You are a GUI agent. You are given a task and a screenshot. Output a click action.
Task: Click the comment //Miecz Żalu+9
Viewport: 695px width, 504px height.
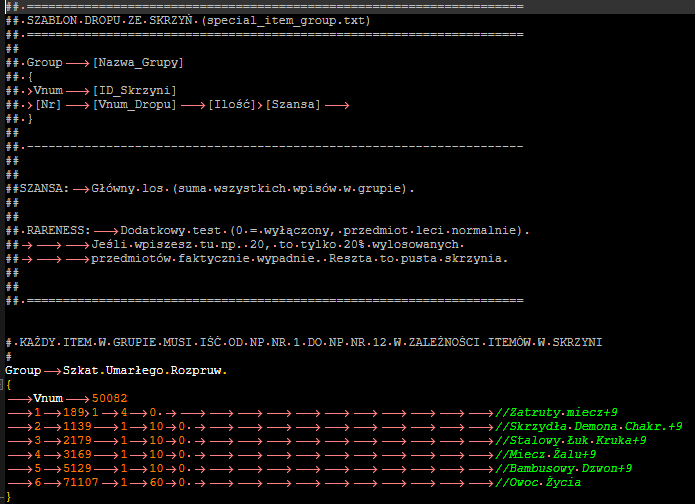click(x=546, y=454)
